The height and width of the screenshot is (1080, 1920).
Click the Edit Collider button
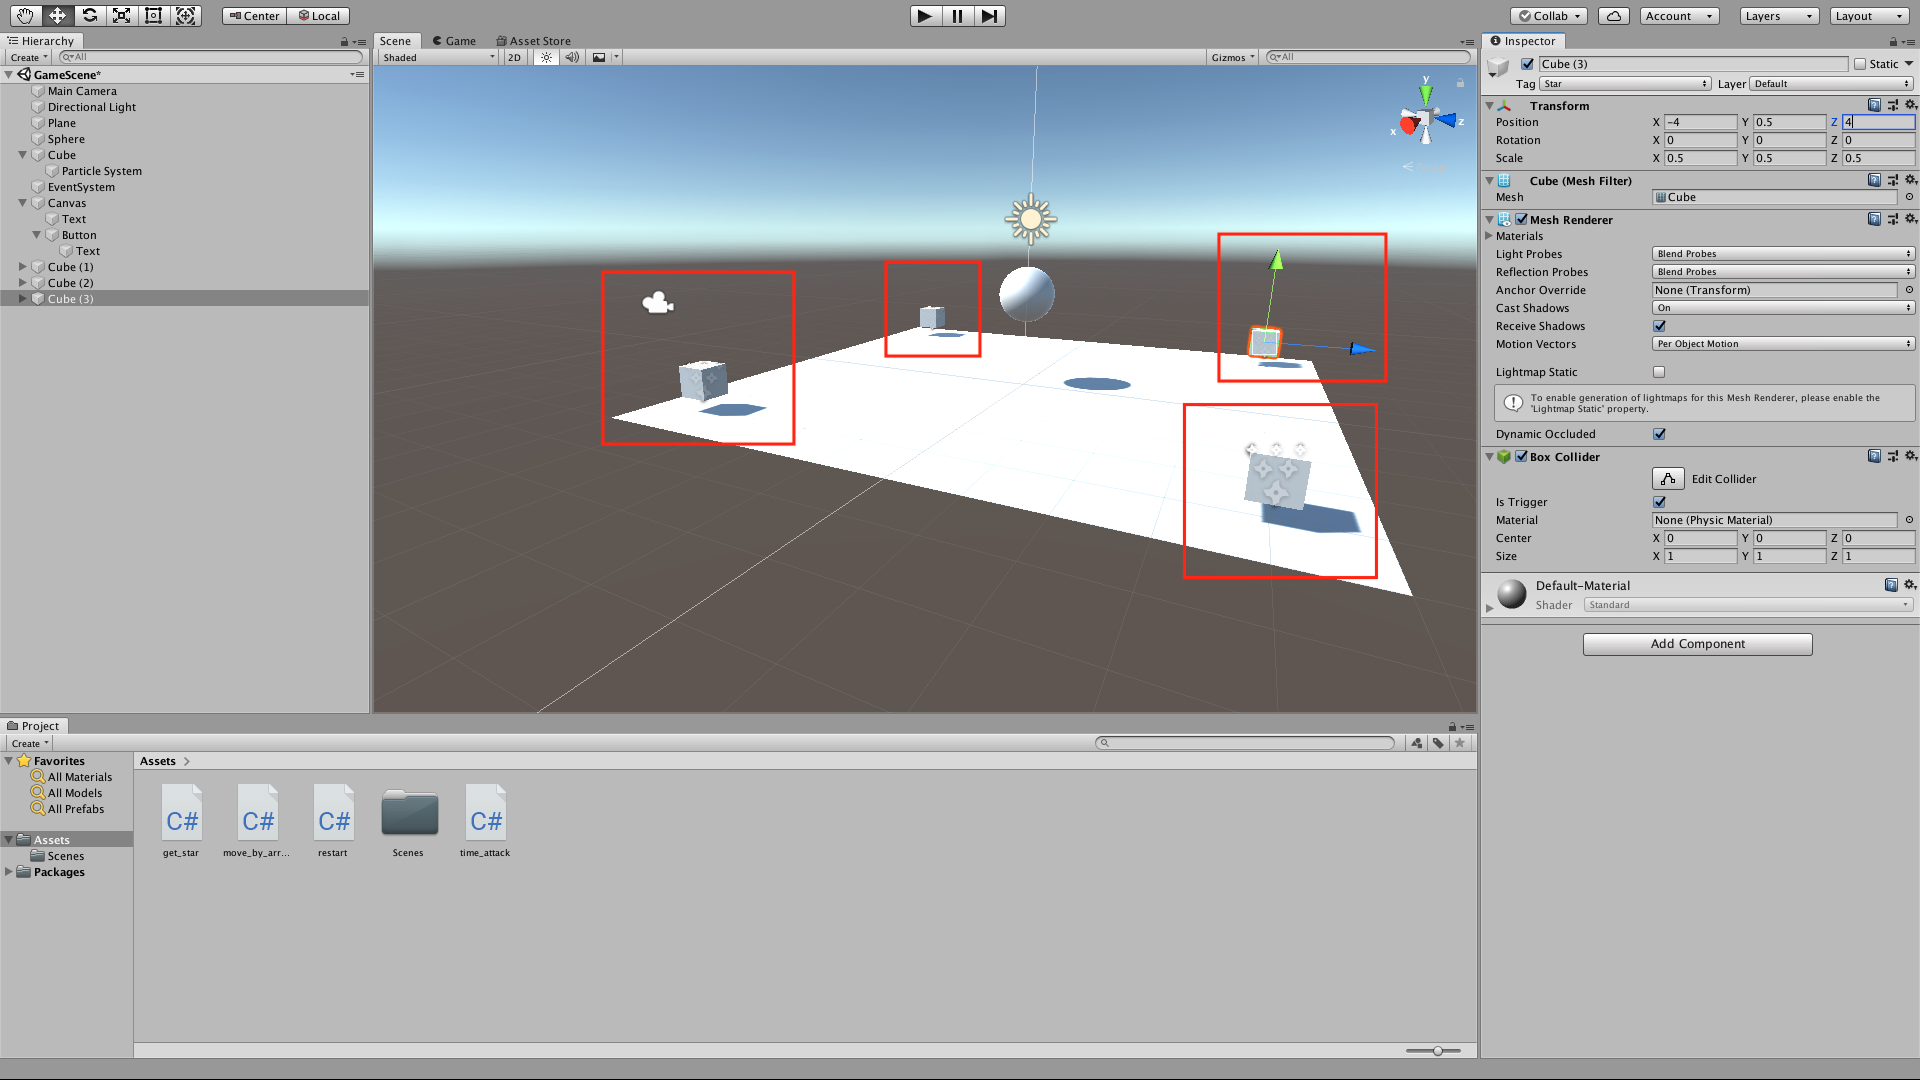point(1668,479)
